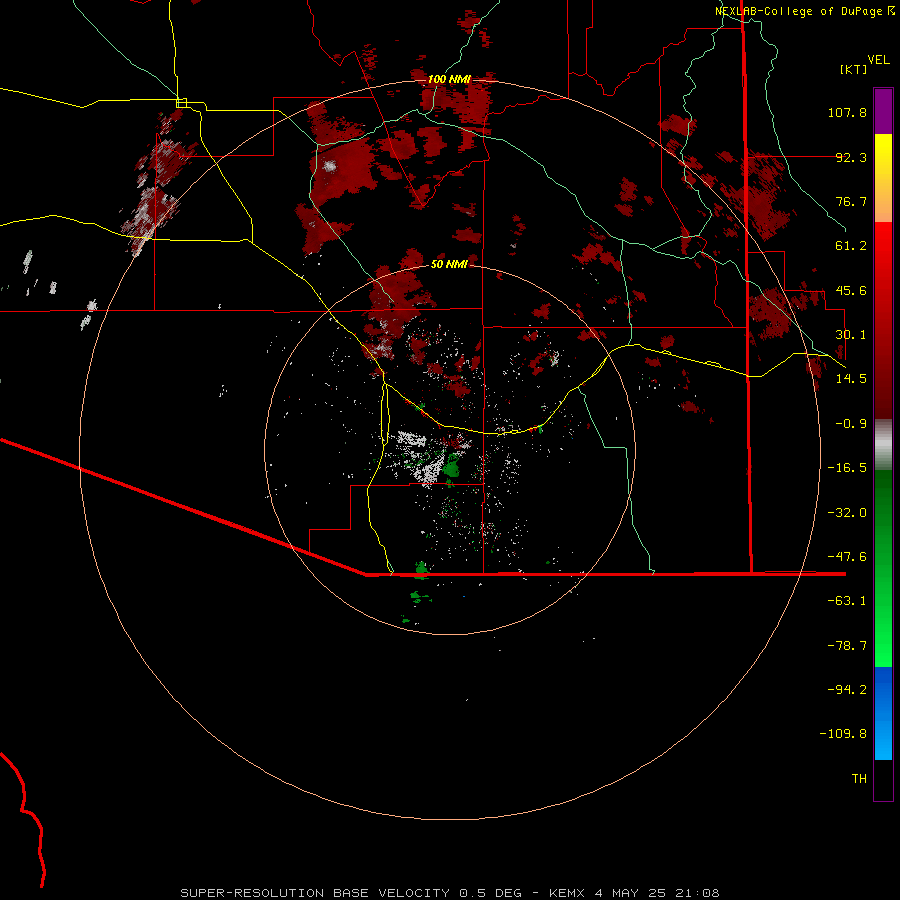The width and height of the screenshot is (900, 900).
Task: Click the 45.6 legend value
Action: coord(851,290)
